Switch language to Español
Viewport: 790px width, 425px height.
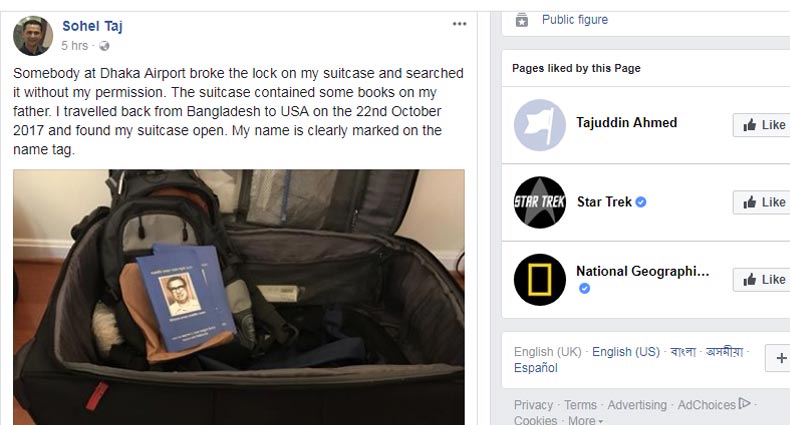[x=536, y=368]
